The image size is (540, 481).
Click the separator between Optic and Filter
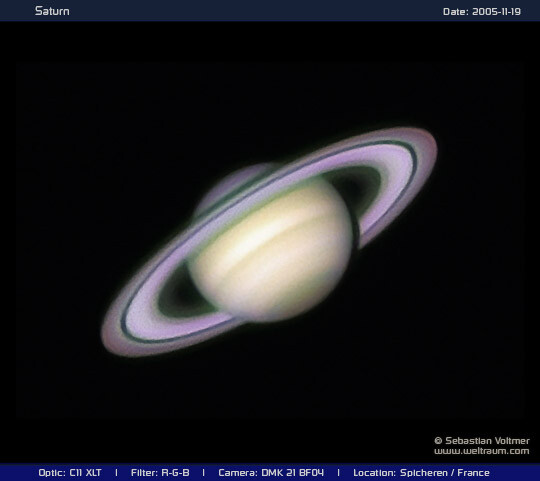pos(116,473)
